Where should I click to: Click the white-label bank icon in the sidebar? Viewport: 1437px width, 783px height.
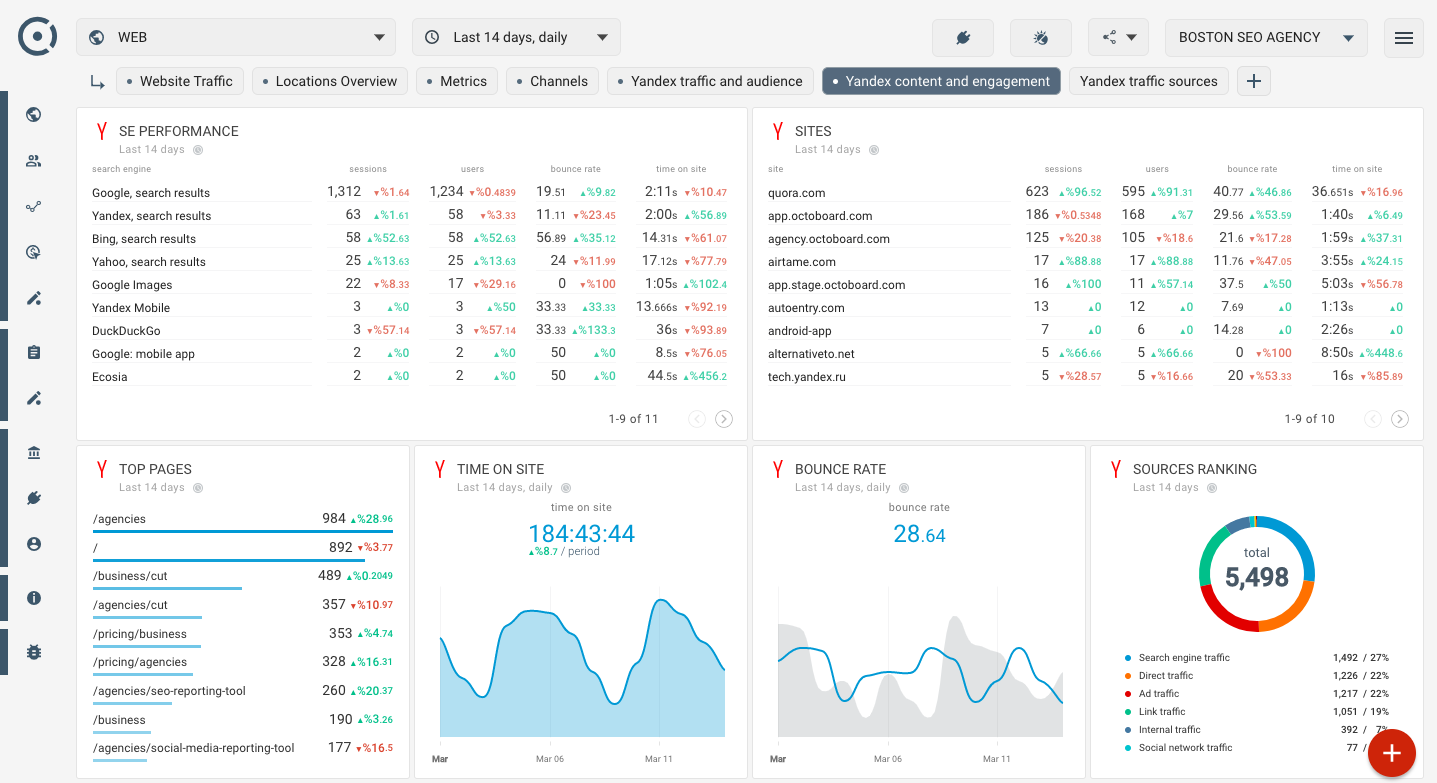[x=33, y=452]
